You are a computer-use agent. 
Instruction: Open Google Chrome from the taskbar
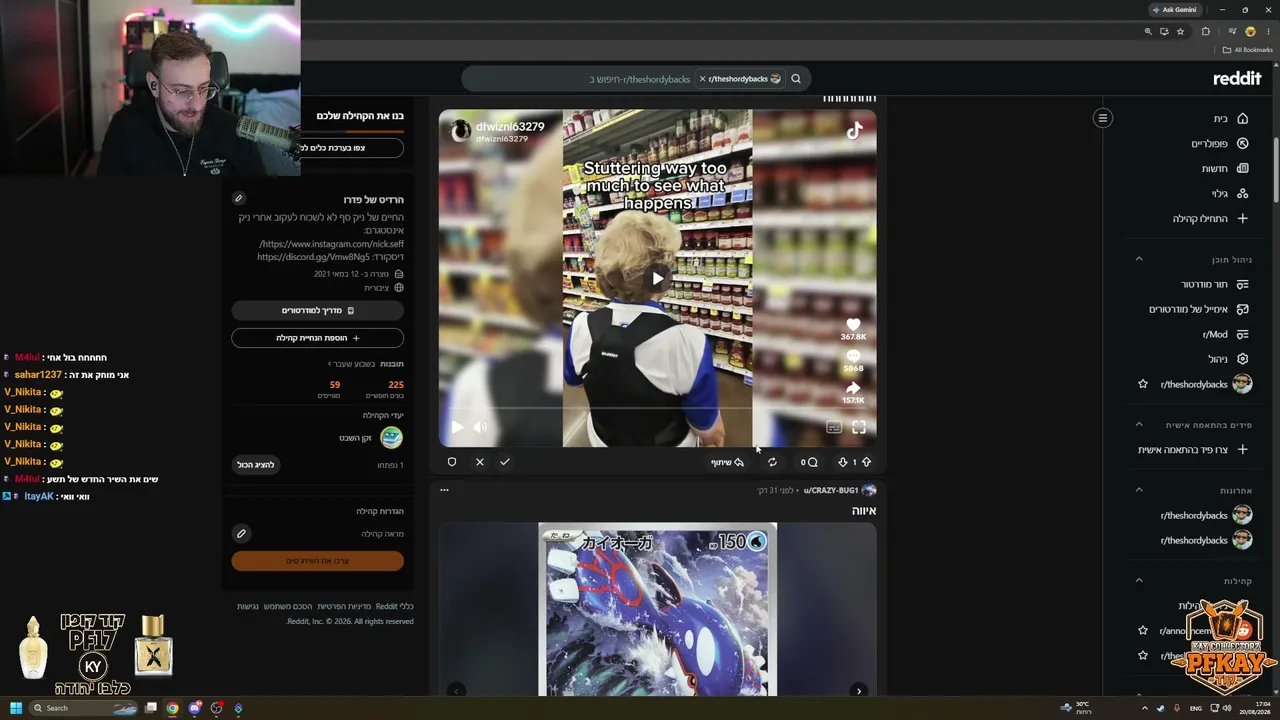172,708
